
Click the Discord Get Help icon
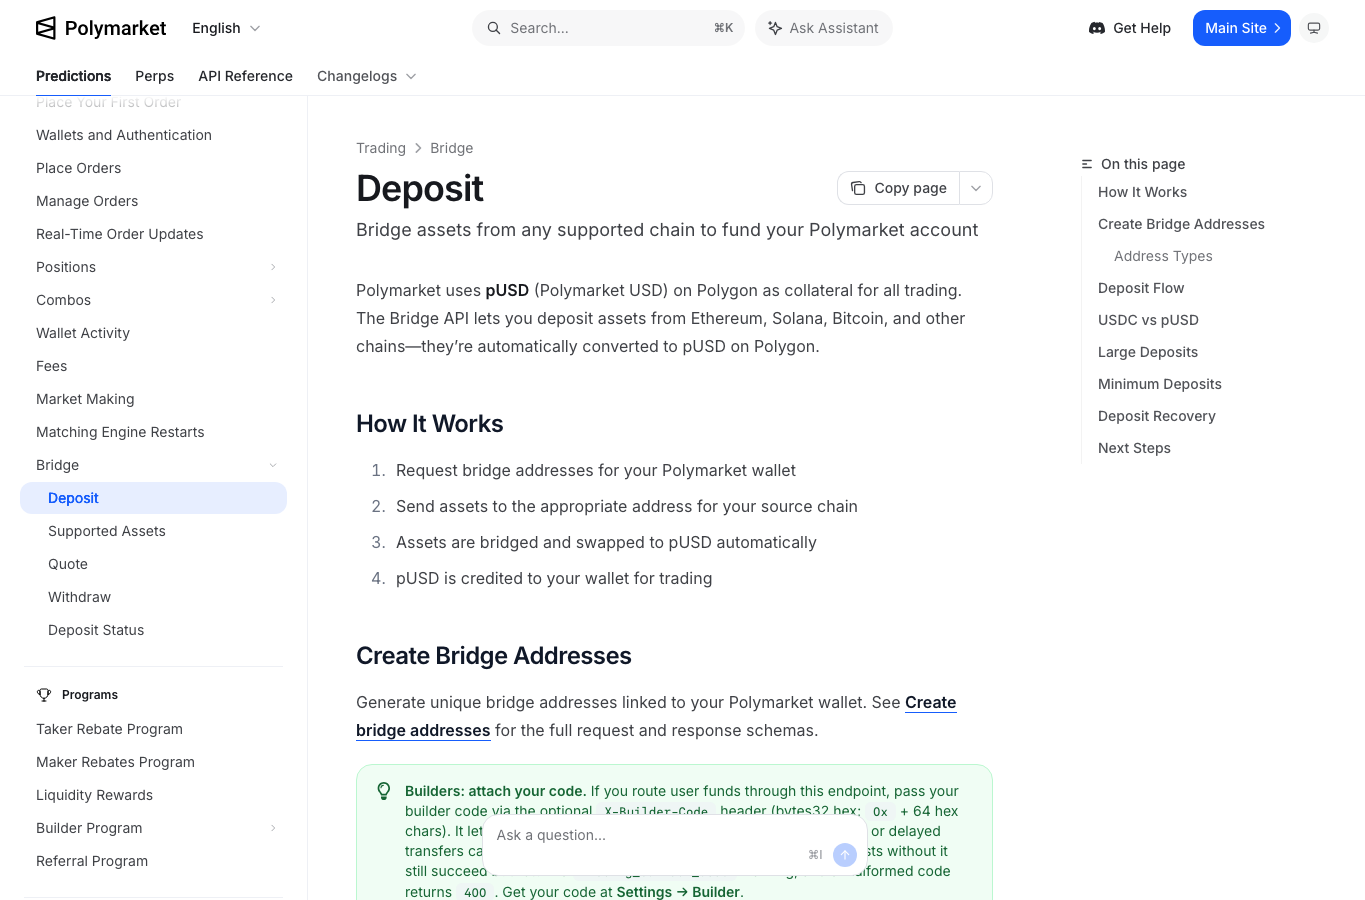[1097, 28]
